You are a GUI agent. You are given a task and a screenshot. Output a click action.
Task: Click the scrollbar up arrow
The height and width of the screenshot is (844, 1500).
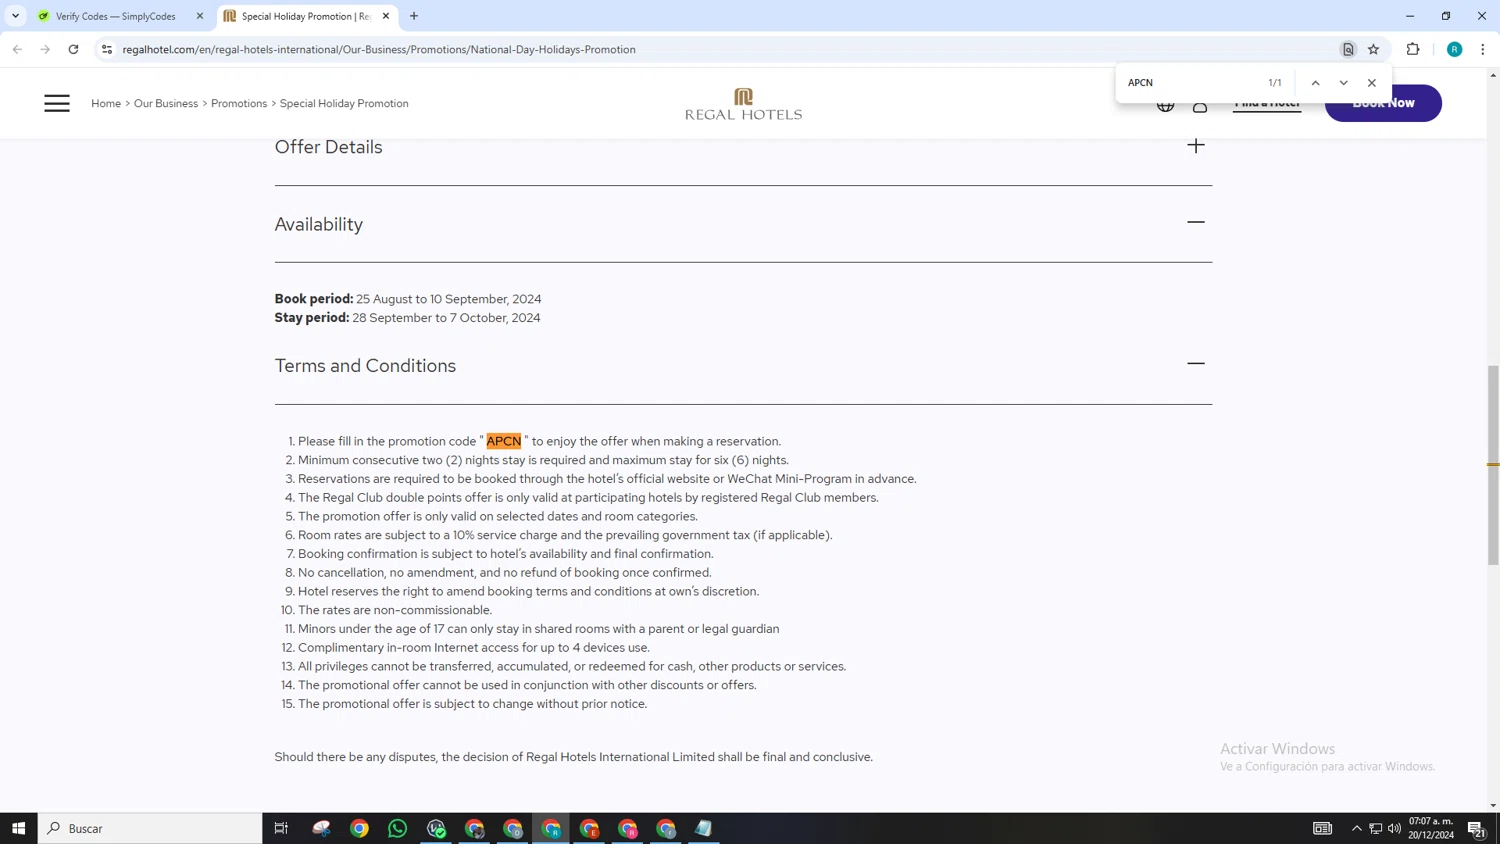click(1493, 75)
